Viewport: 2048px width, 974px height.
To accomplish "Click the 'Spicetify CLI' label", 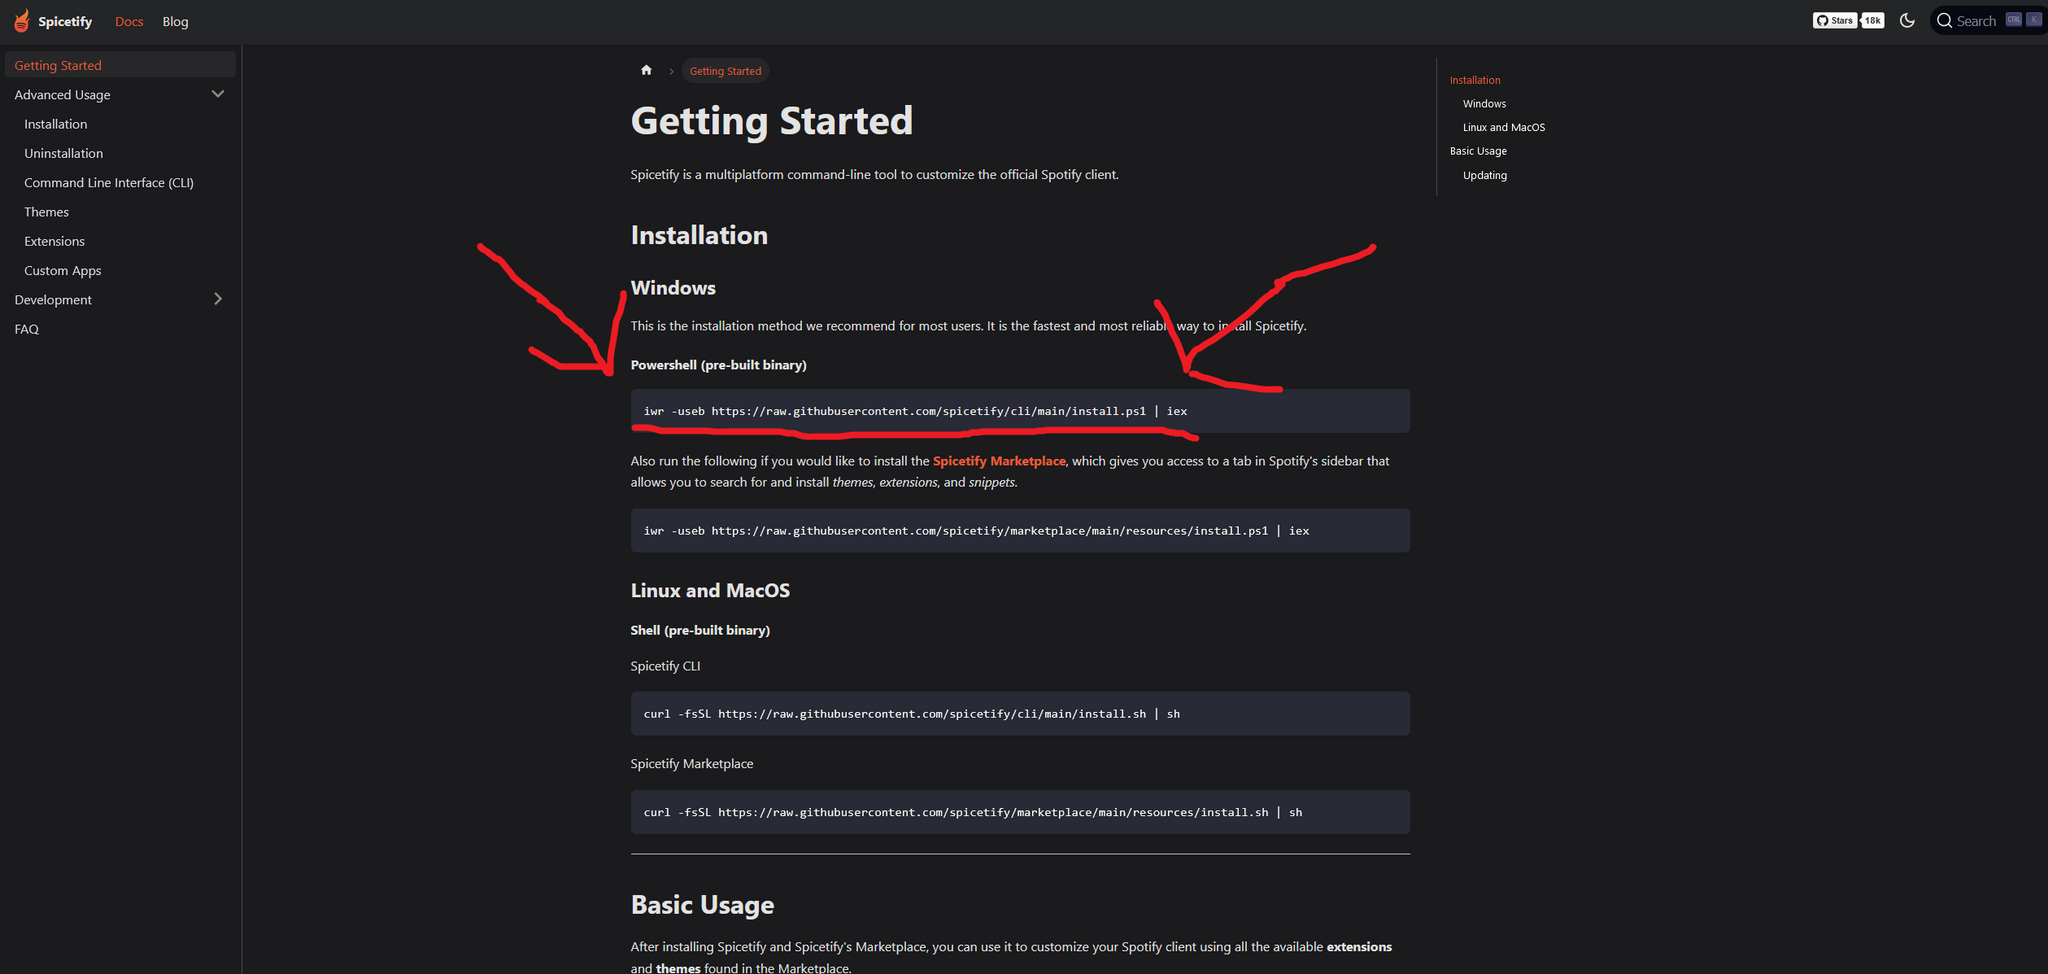I will click(665, 666).
